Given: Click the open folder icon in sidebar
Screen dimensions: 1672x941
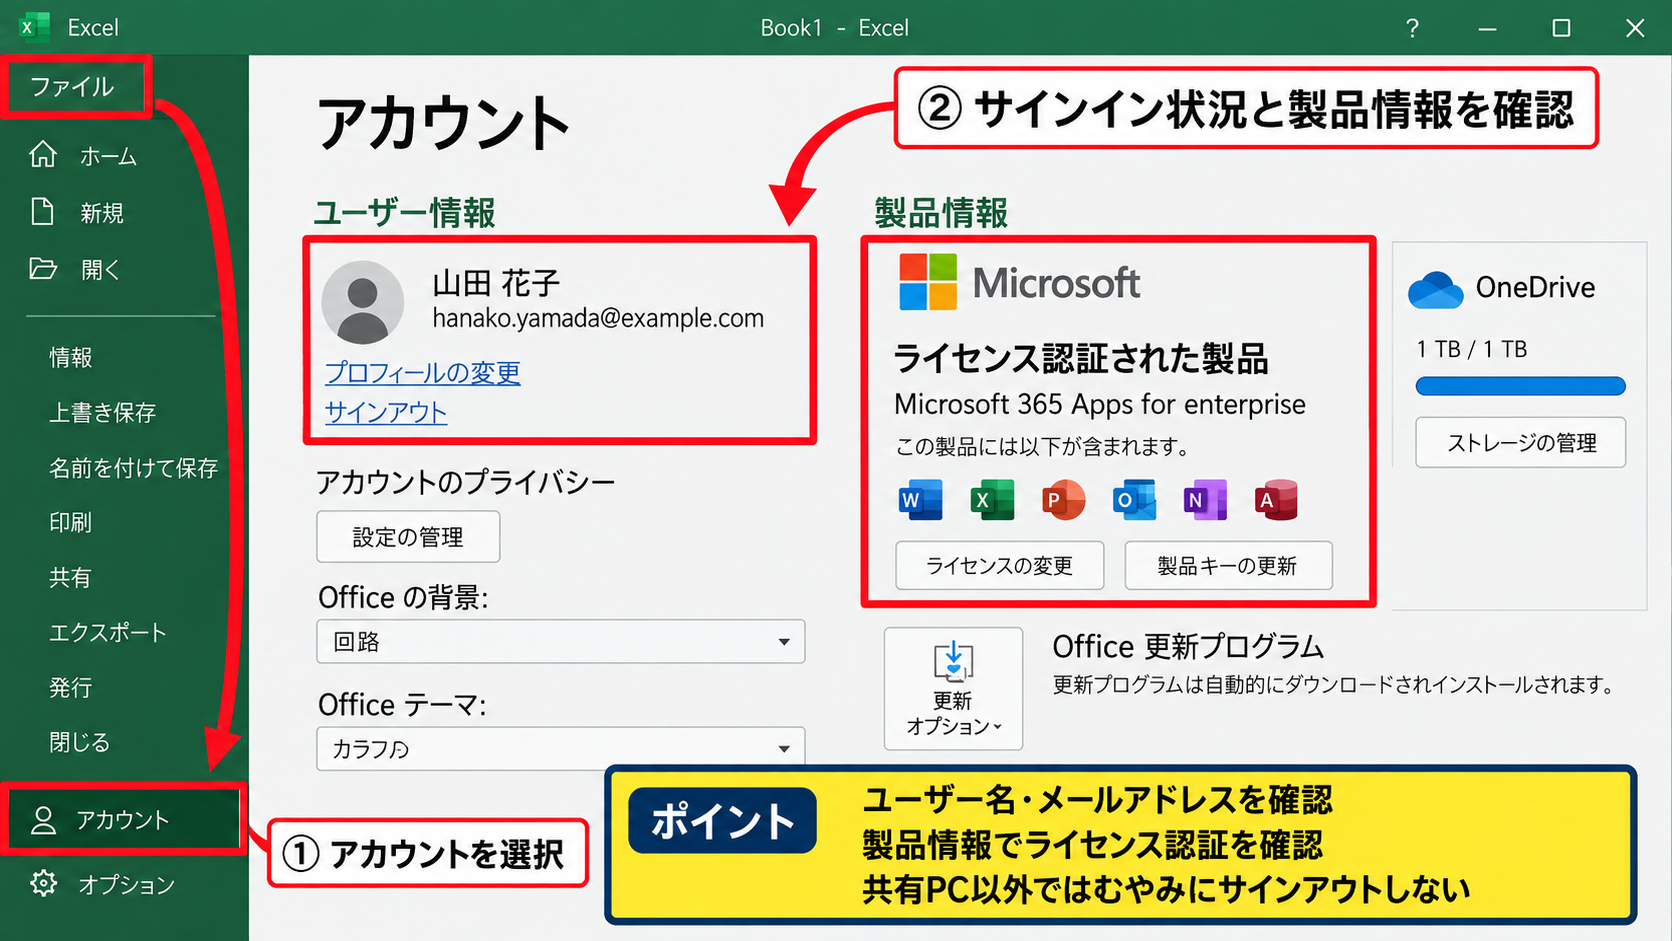Looking at the screenshot, I should pos(43,268).
